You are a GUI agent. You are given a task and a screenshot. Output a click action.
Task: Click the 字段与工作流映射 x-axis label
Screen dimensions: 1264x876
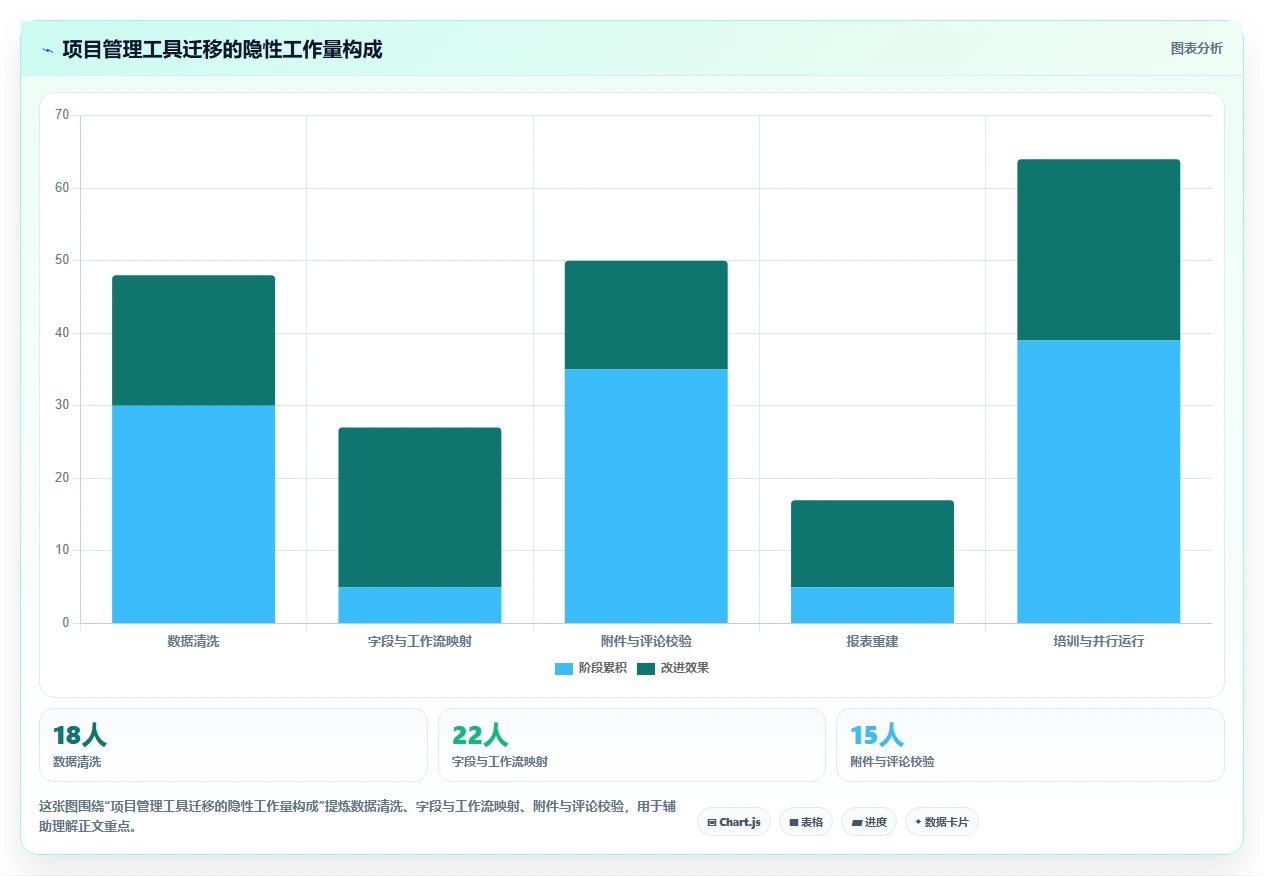click(x=420, y=641)
